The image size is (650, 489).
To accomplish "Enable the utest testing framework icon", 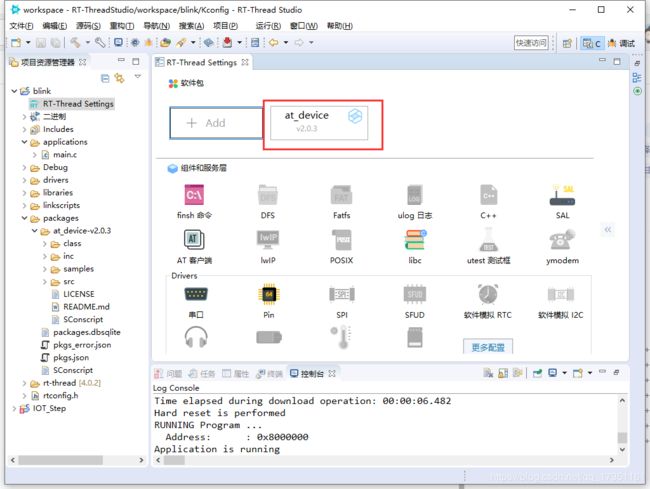I will pyautogui.click(x=488, y=240).
